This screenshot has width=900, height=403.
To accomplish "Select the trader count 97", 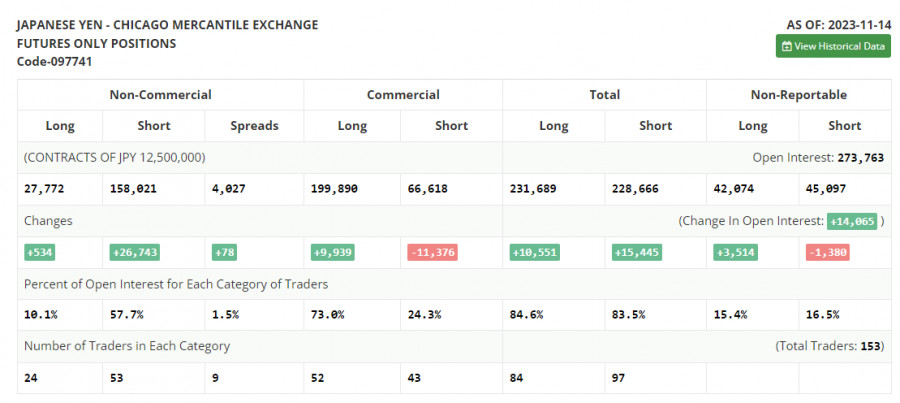I will point(618,378).
